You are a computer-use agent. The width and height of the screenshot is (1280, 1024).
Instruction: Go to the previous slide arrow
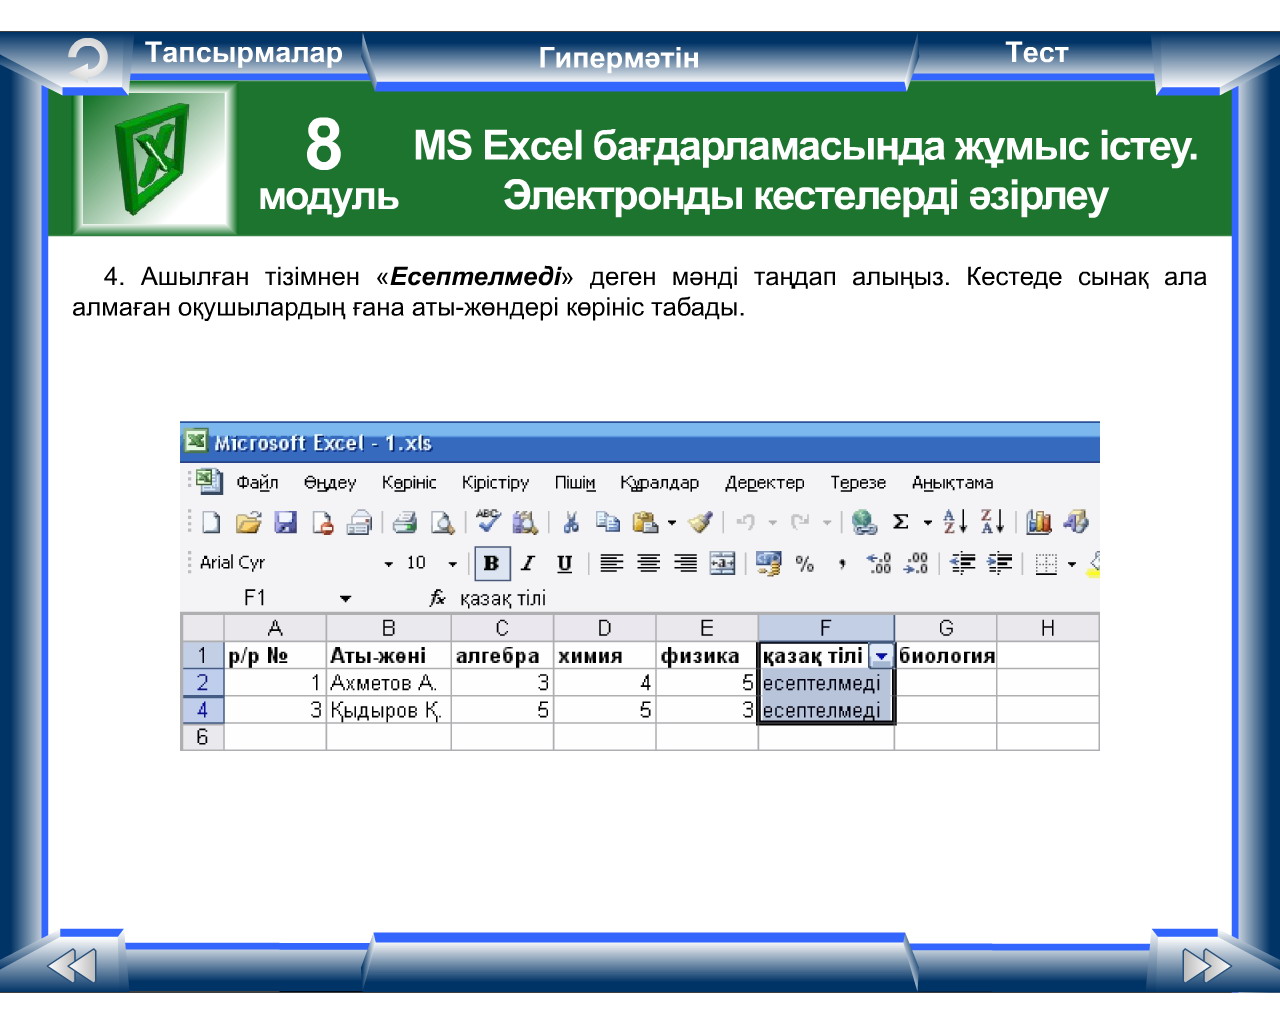coord(72,966)
